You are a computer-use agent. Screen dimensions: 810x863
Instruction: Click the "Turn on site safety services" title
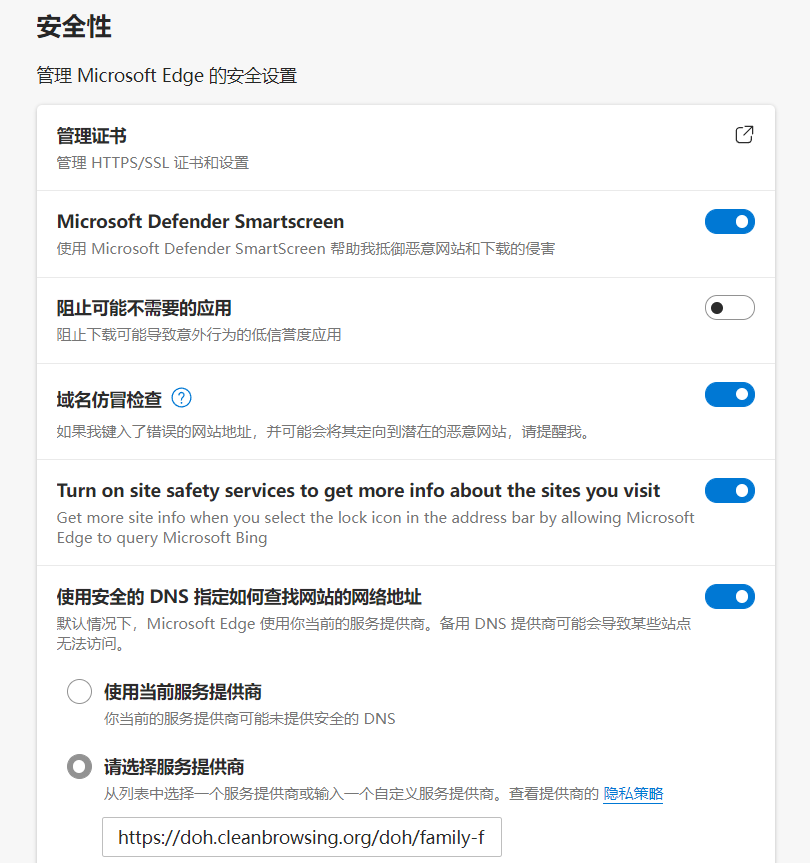point(358,490)
